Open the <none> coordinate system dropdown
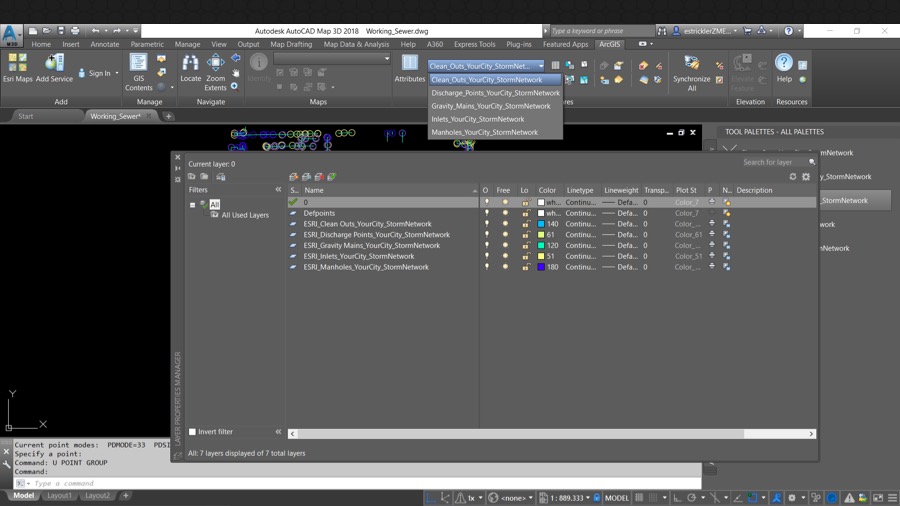The height and width of the screenshot is (506, 900). point(530,497)
